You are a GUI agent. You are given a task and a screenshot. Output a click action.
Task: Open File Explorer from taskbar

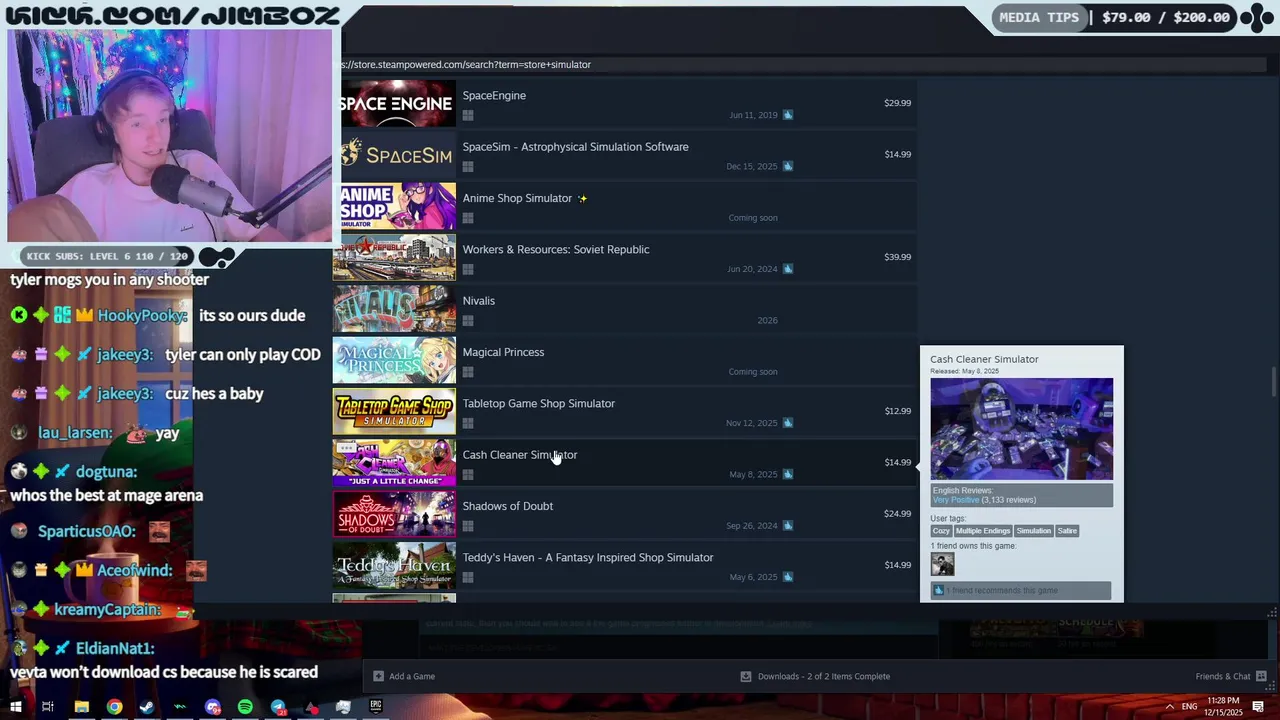click(x=81, y=707)
